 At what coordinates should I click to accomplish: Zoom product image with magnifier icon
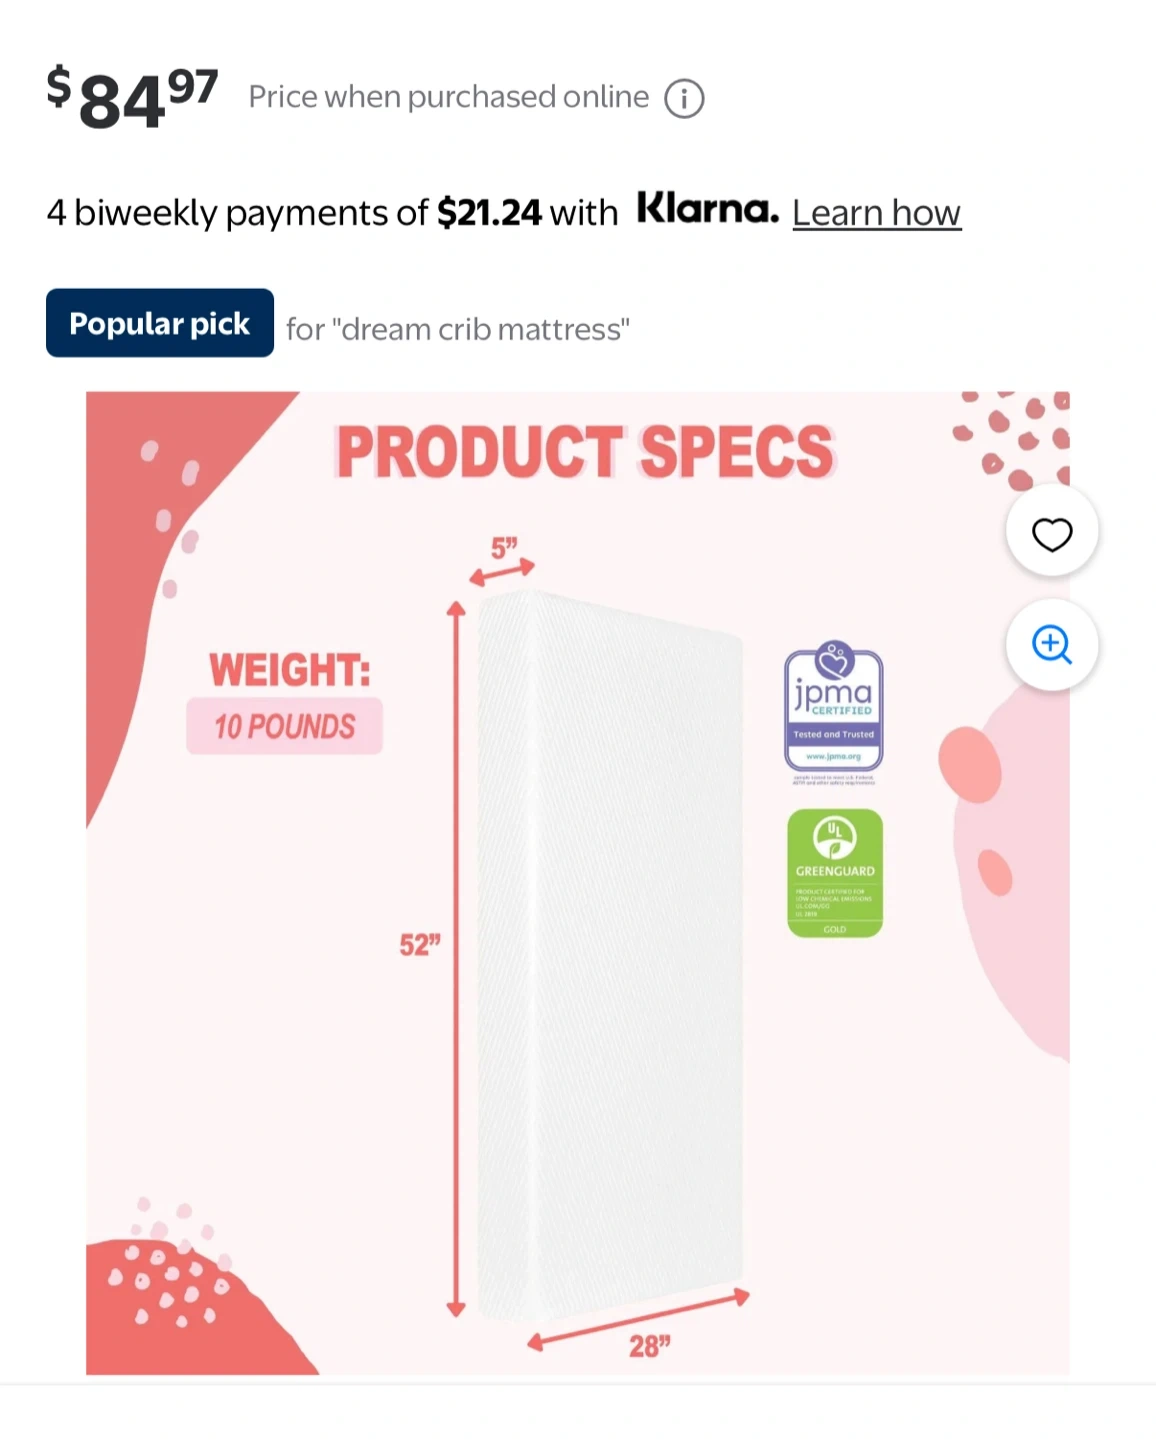[x=1052, y=645]
